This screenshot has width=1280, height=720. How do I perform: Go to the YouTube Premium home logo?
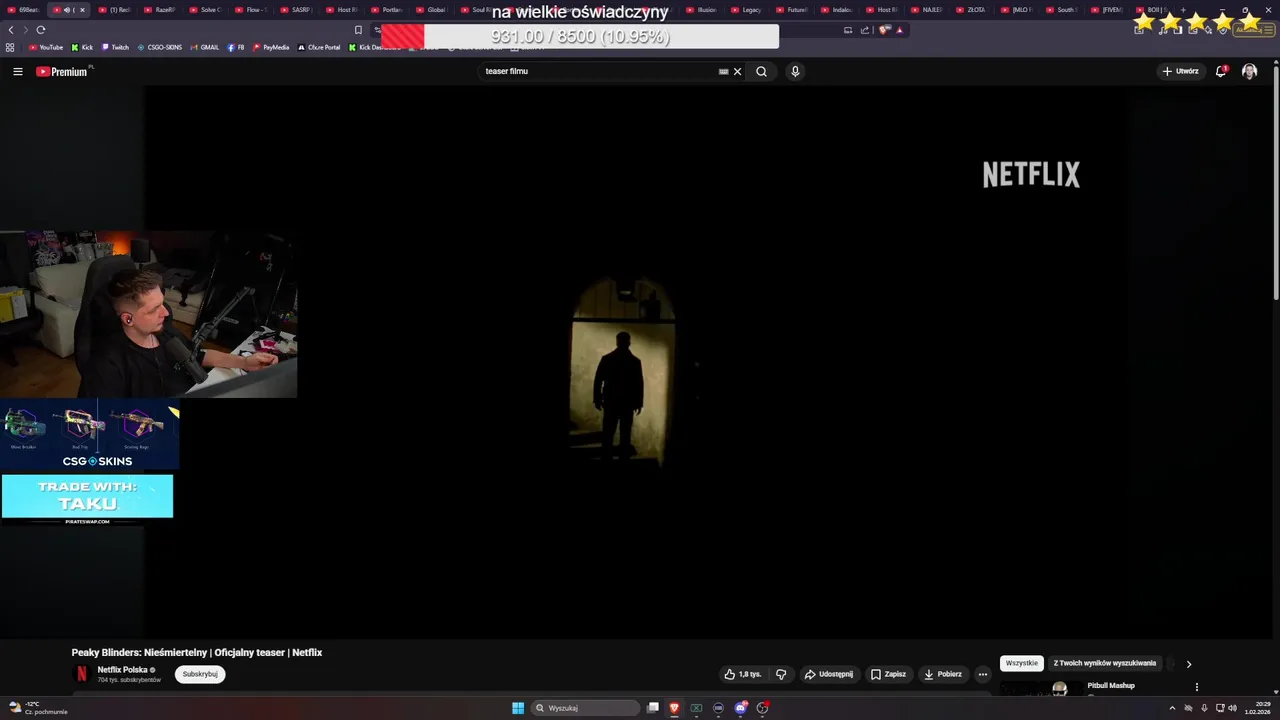click(x=62, y=71)
